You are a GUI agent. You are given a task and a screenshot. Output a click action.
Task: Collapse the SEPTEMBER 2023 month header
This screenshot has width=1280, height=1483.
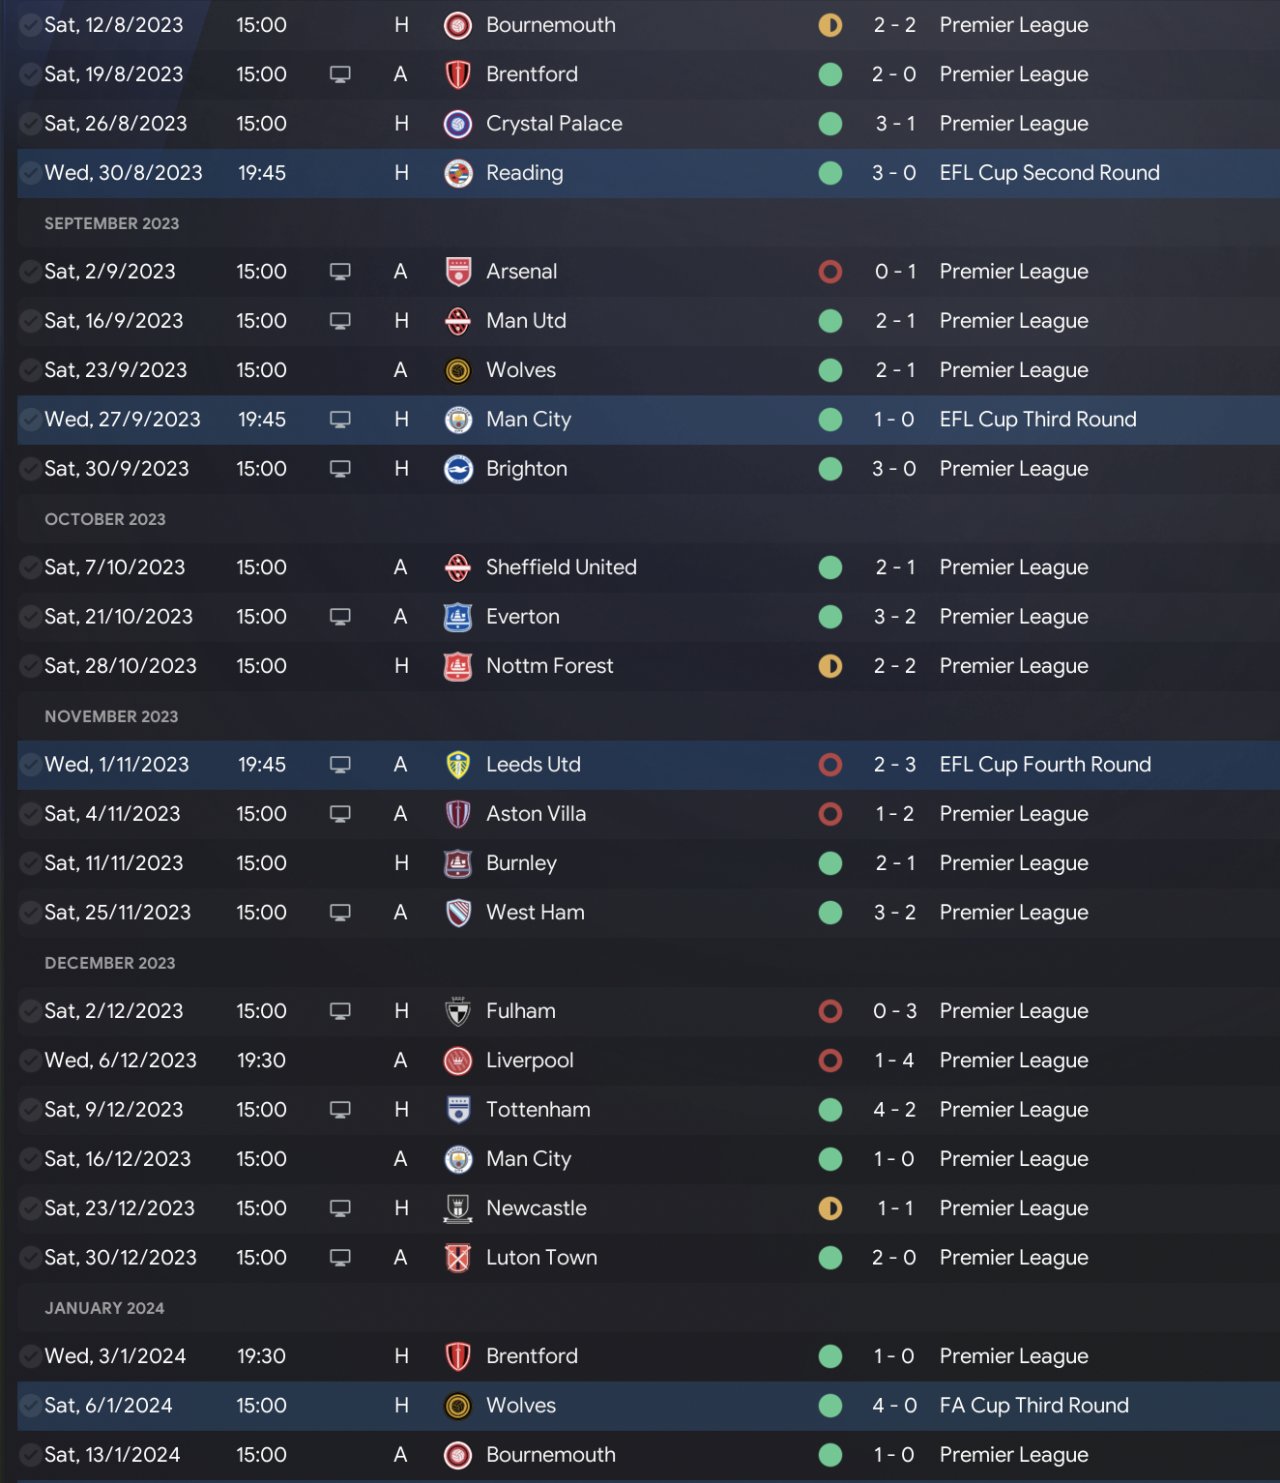tap(112, 223)
